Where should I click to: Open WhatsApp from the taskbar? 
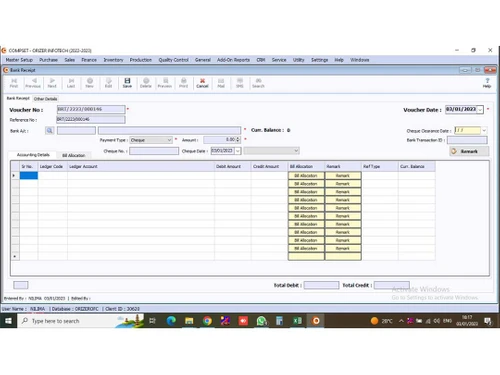261,321
